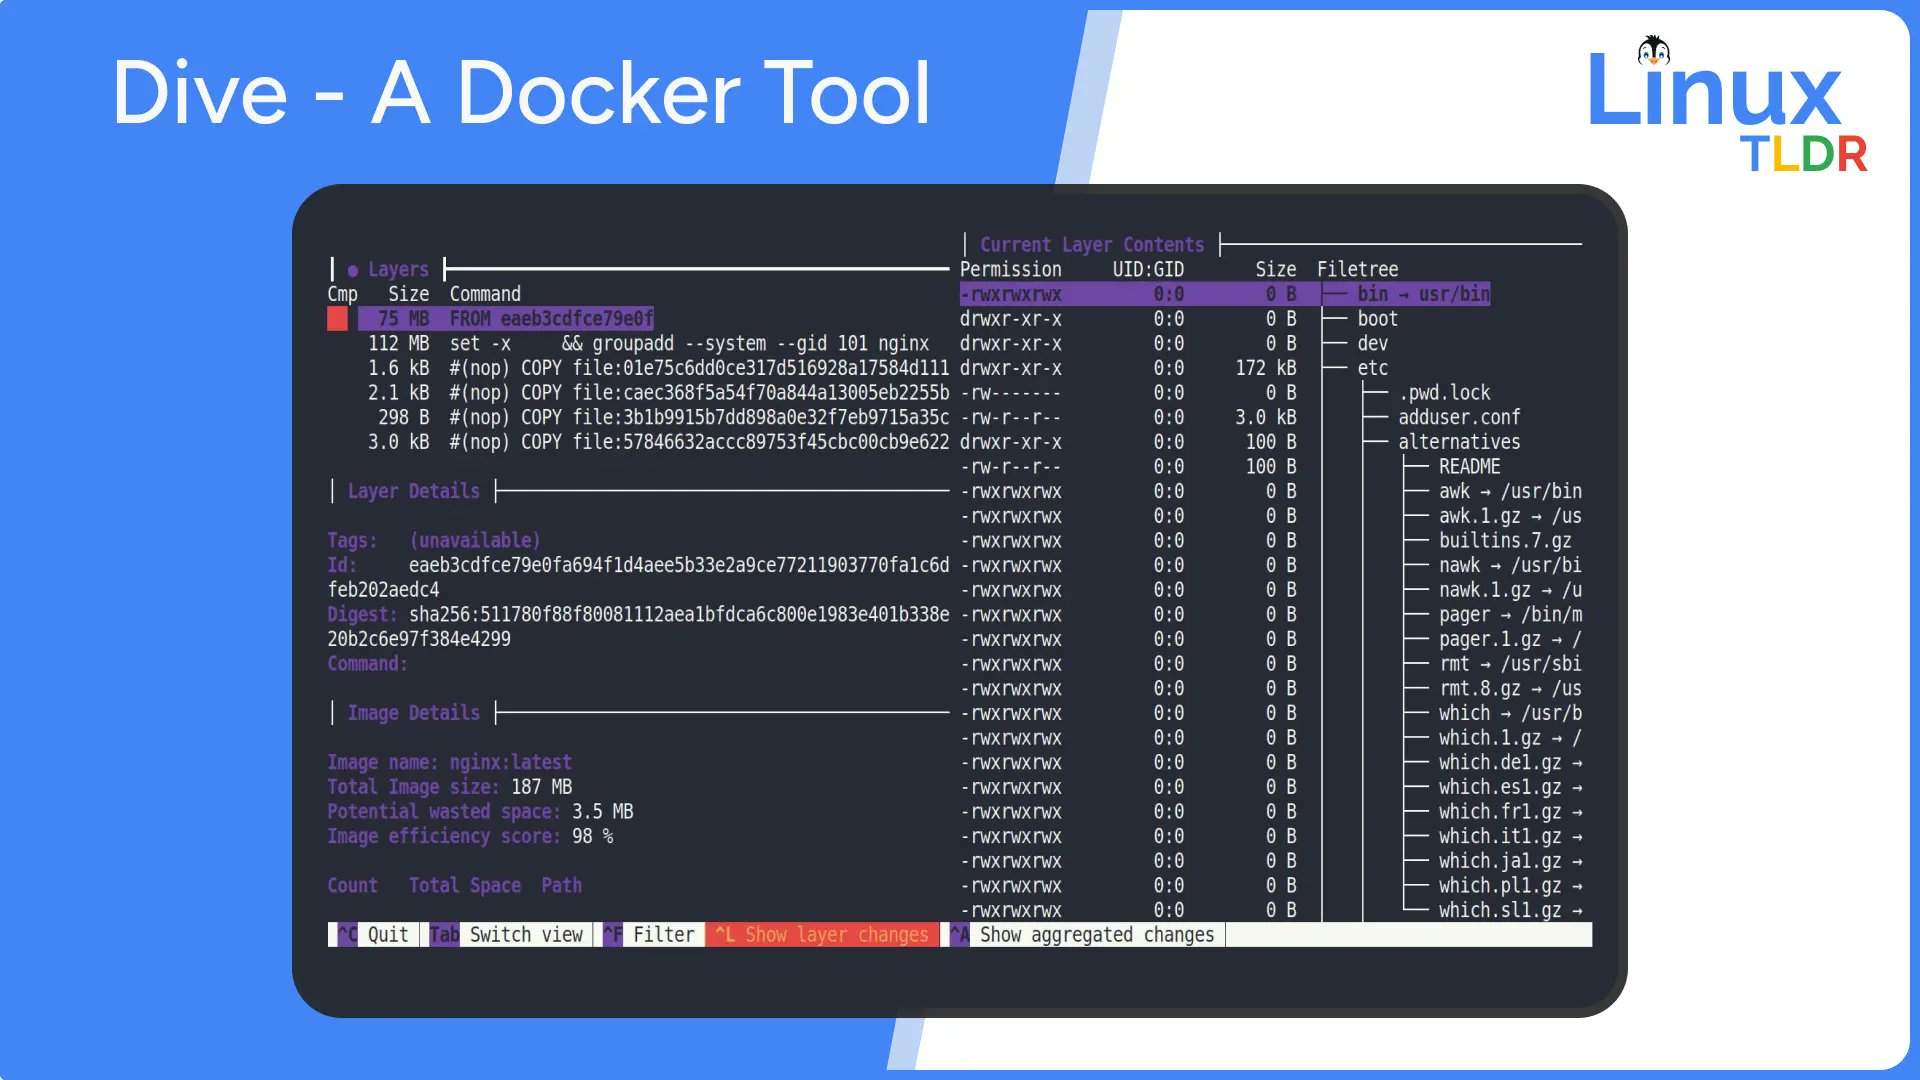1920x1080 pixels.
Task: Select the 112 MB groupadd layer
Action: [x=640, y=343]
